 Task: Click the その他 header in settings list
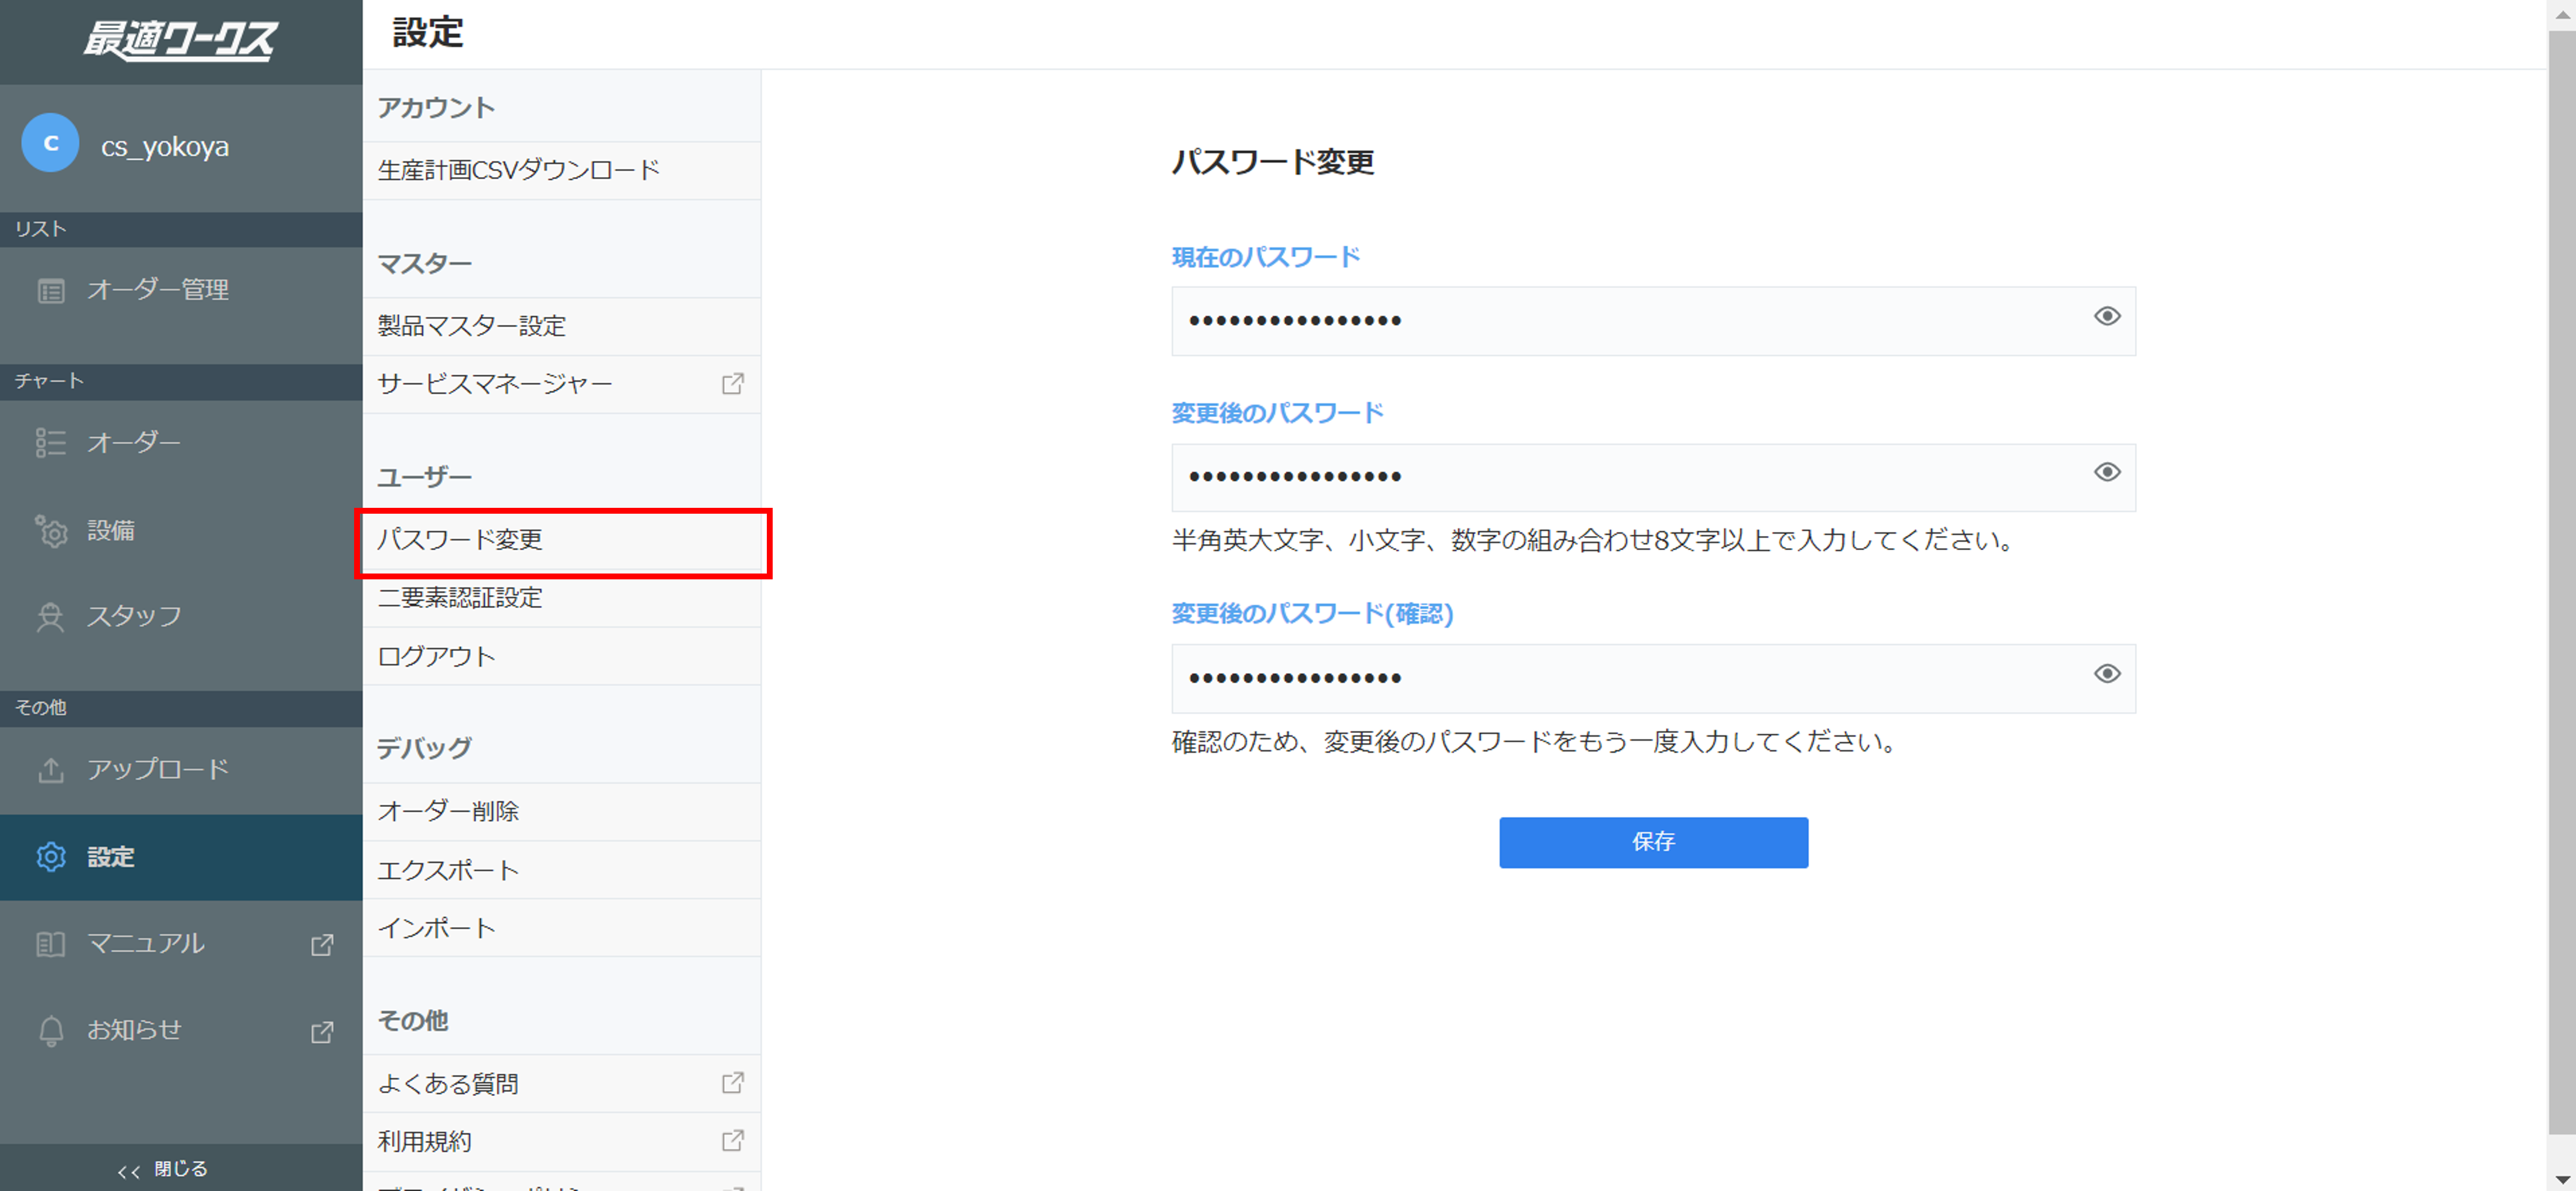pos(412,1021)
